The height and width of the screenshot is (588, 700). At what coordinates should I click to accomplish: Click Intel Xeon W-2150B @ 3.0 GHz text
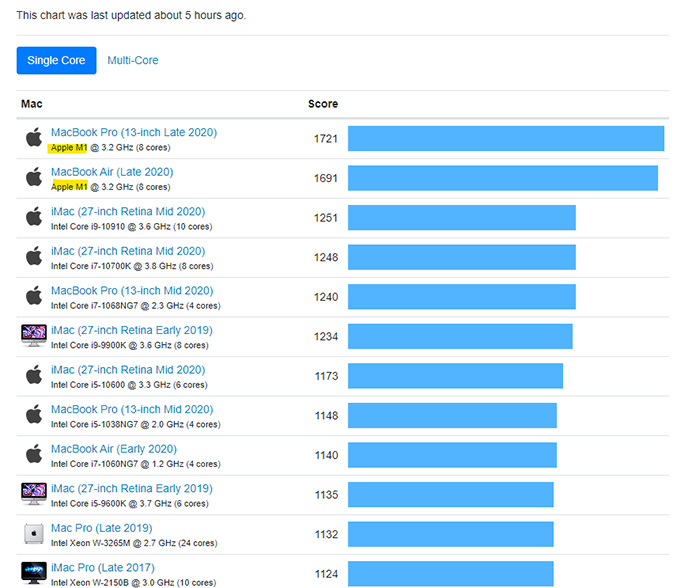pyautogui.click(x=133, y=583)
